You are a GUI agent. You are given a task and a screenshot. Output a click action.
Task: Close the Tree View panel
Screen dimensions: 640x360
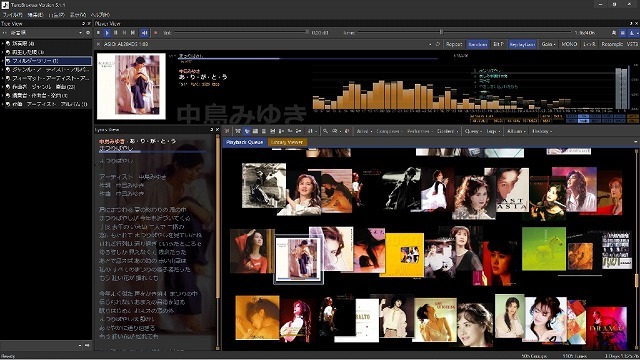89,24
